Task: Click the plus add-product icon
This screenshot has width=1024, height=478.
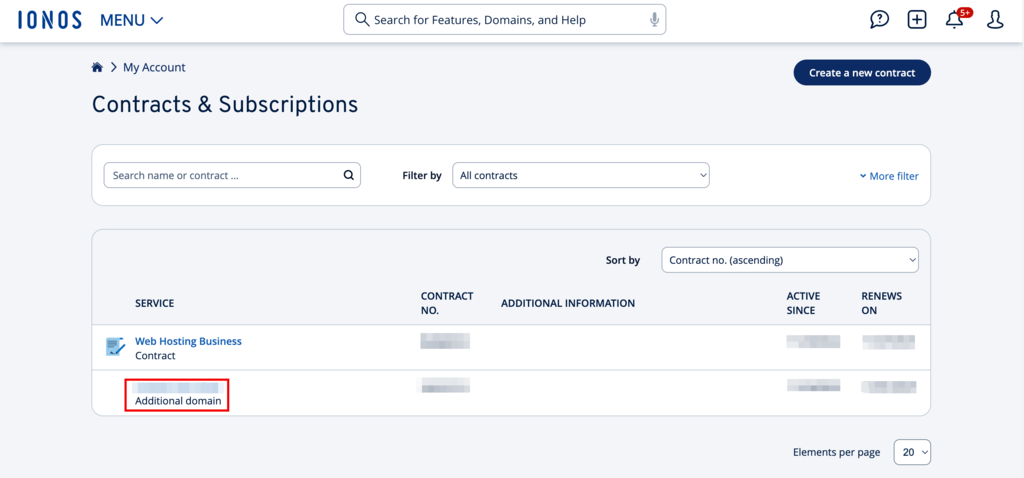Action: 917,20
